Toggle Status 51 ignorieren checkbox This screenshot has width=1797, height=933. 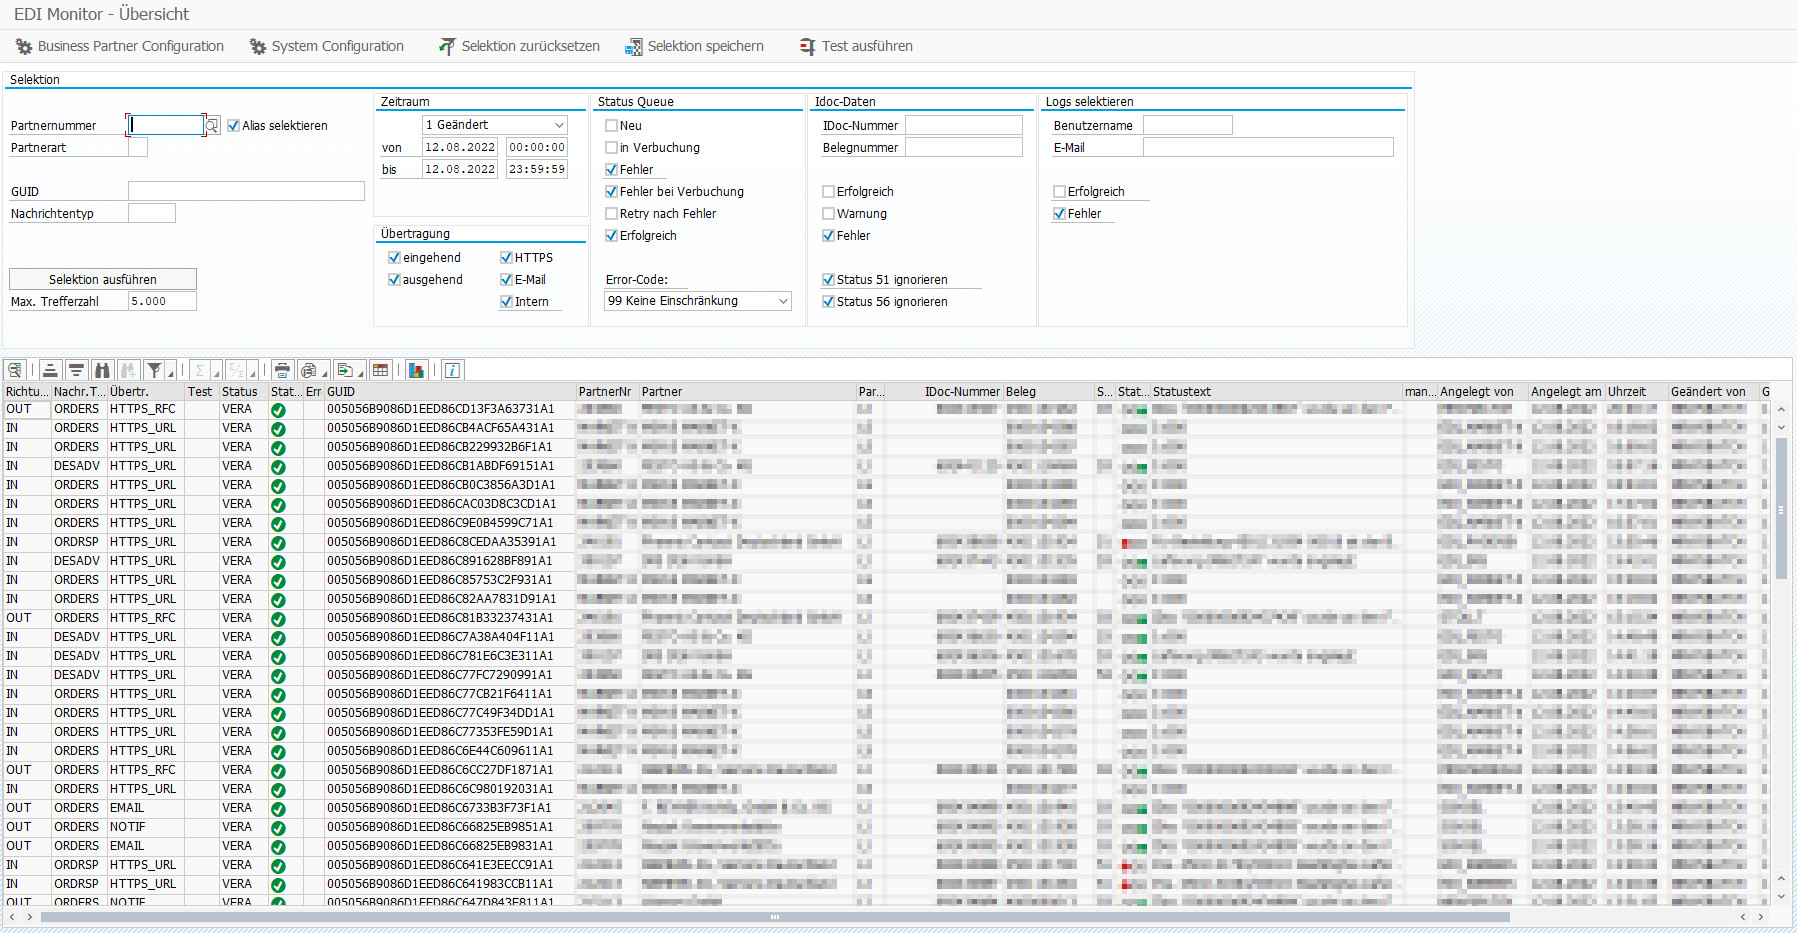coord(828,280)
